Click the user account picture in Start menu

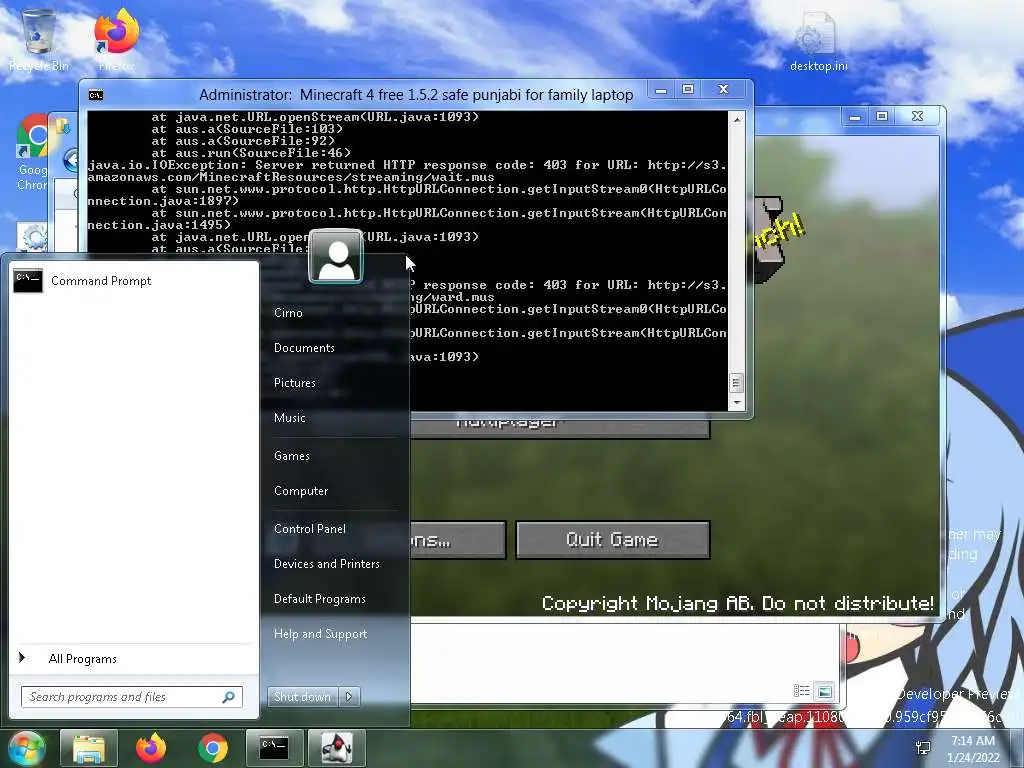tap(336, 256)
